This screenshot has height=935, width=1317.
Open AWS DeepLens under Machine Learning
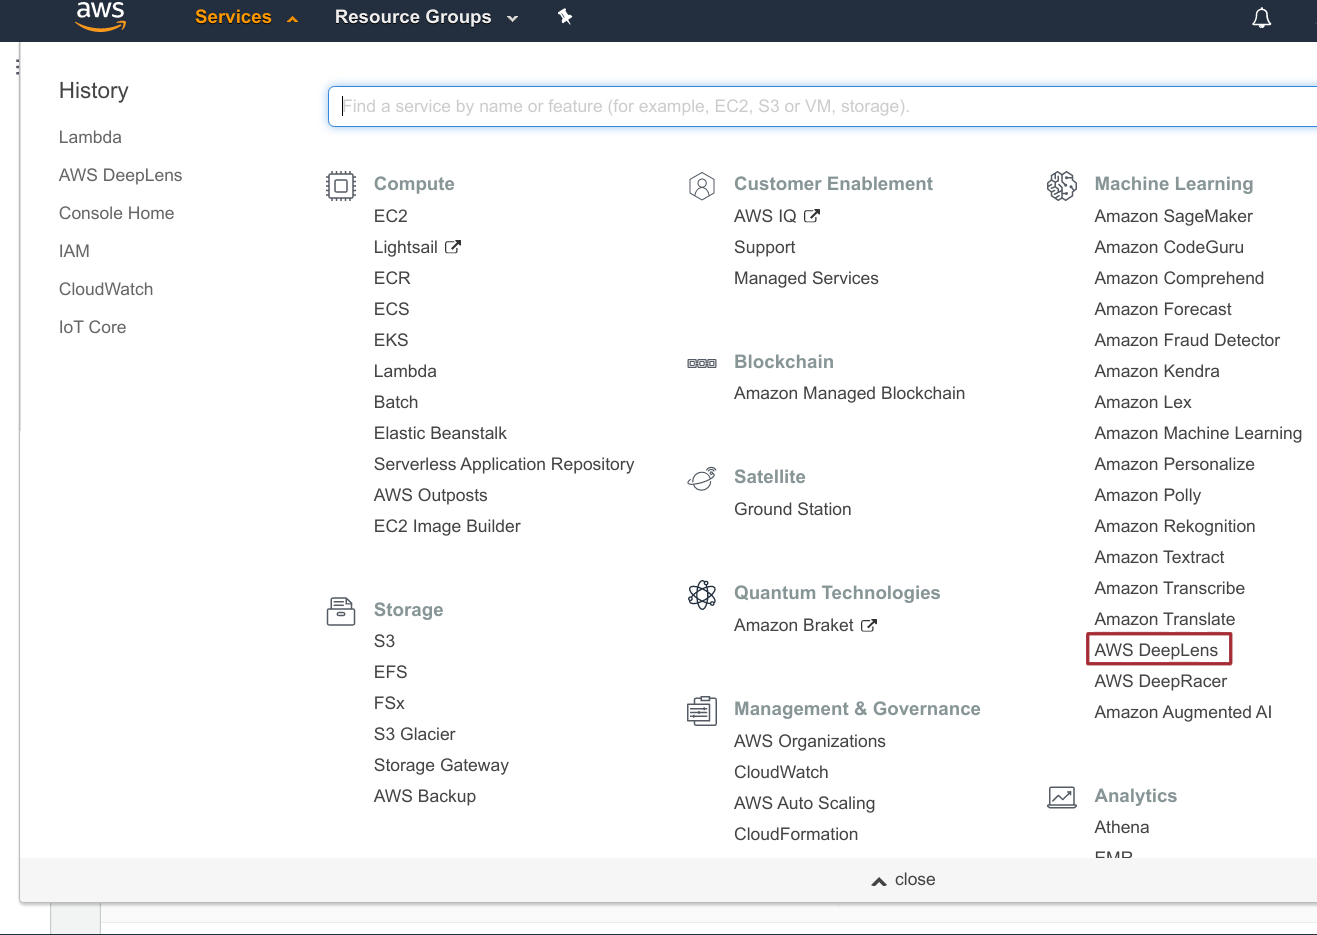1156,650
